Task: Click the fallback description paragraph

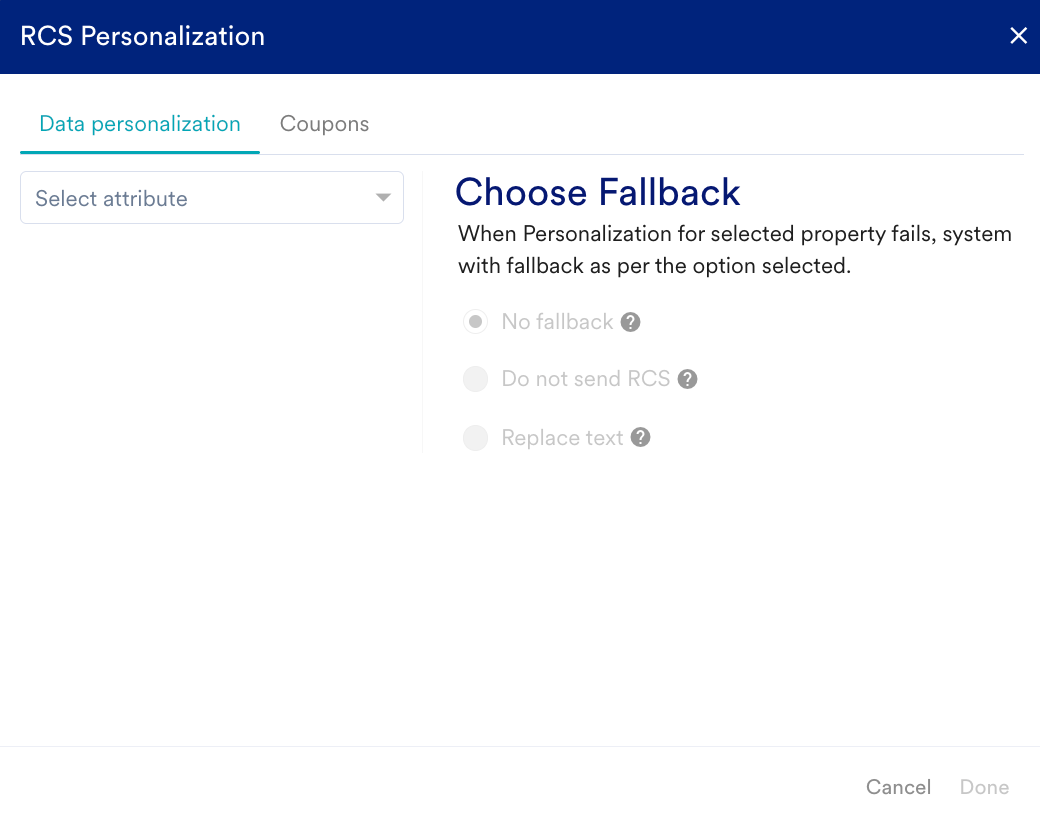Action: tap(735, 250)
